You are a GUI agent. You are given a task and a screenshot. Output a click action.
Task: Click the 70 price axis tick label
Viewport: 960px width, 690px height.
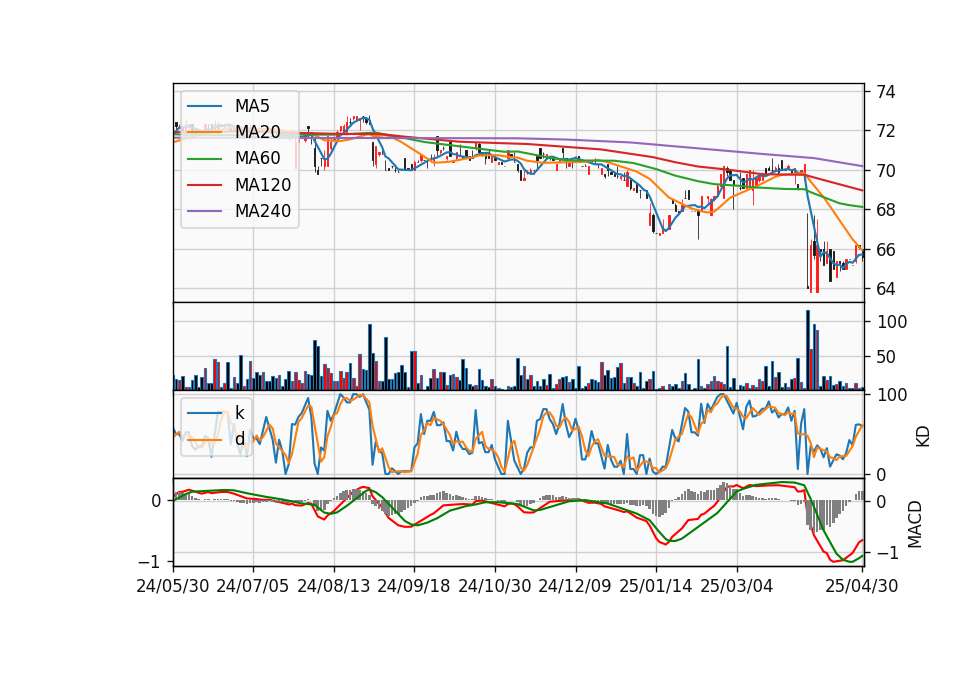(x=886, y=171)
